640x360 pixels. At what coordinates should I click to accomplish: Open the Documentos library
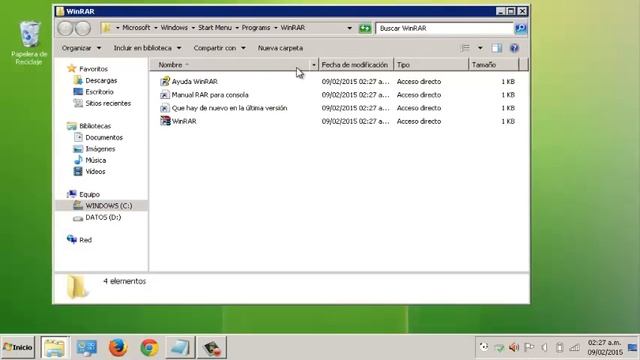104,138
